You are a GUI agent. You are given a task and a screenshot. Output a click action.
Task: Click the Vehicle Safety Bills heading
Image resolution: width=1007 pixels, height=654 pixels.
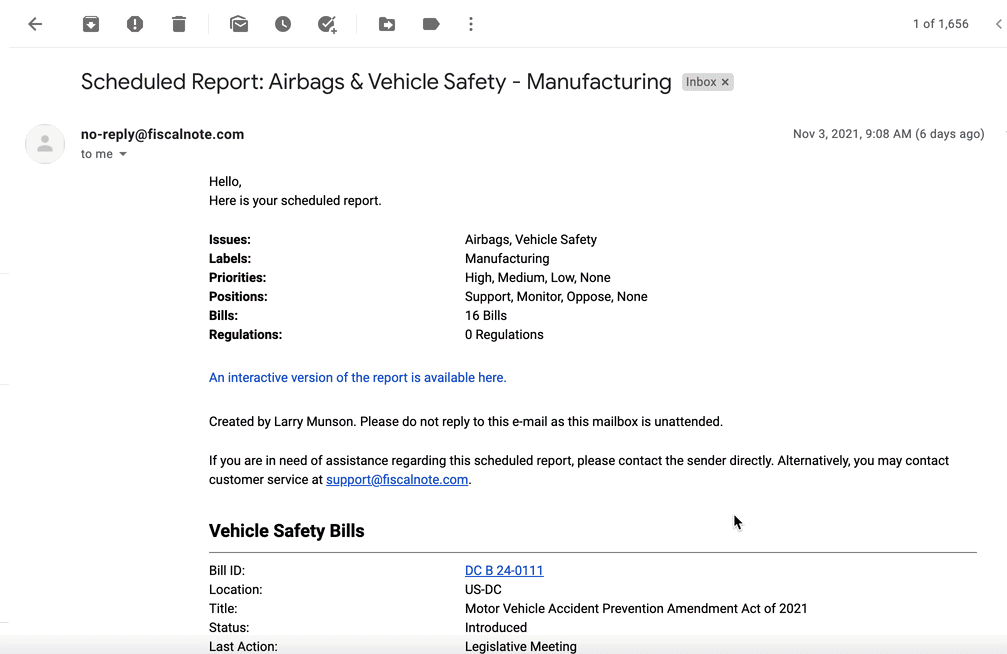pyautogui.click(x=286, y=531)
